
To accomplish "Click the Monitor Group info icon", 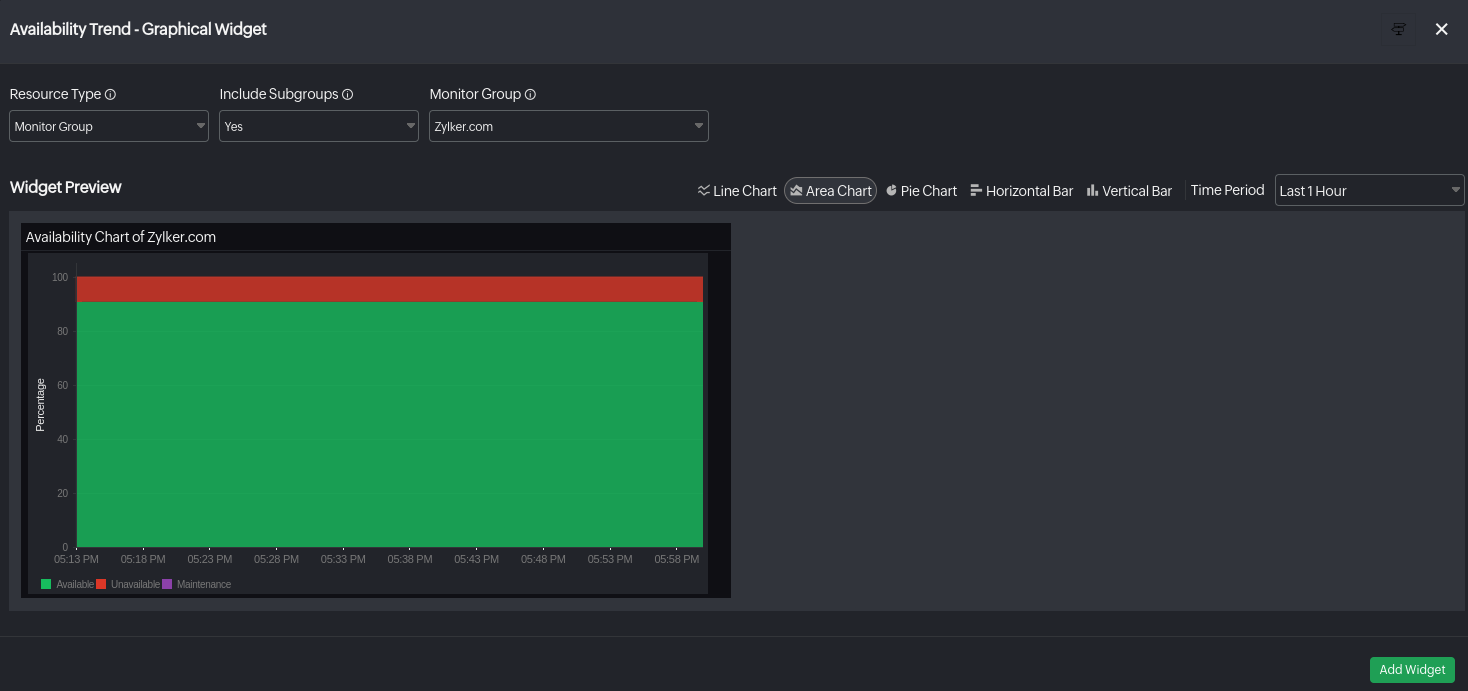I will [x=531, y=94].
